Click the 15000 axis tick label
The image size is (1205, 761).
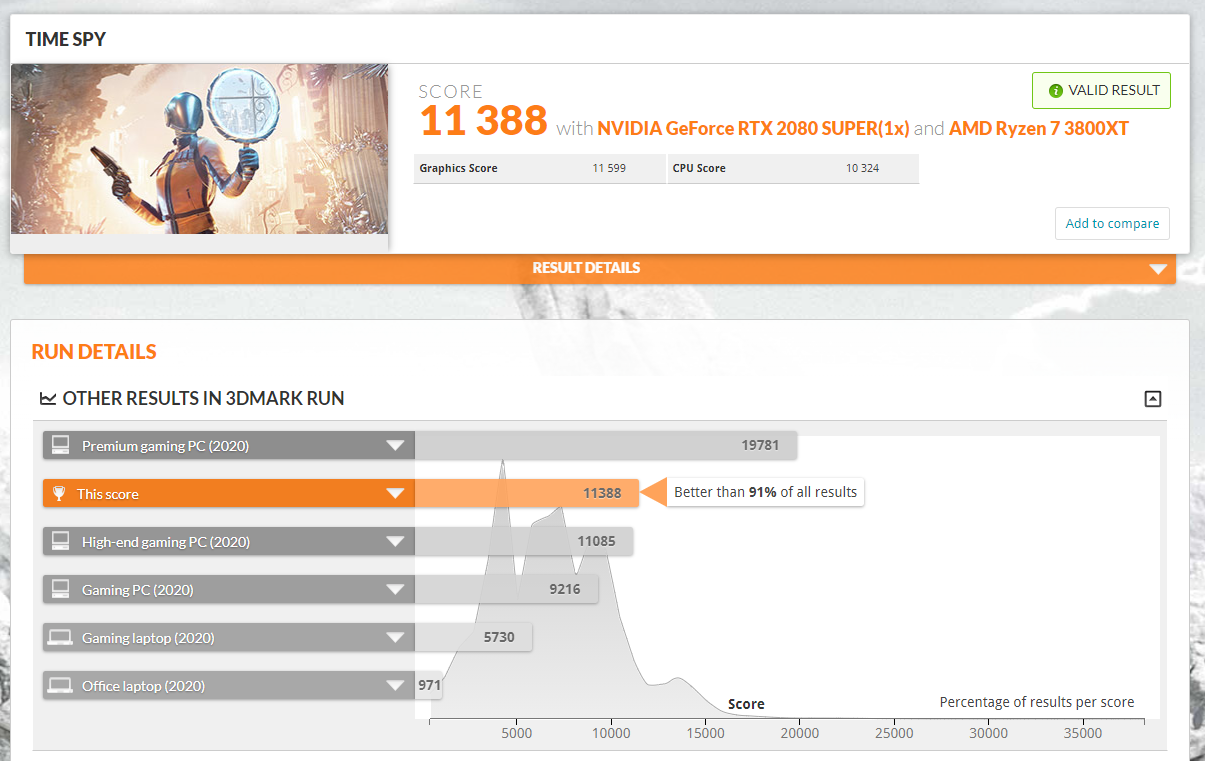pyautogui.click(x=705, y=733)
